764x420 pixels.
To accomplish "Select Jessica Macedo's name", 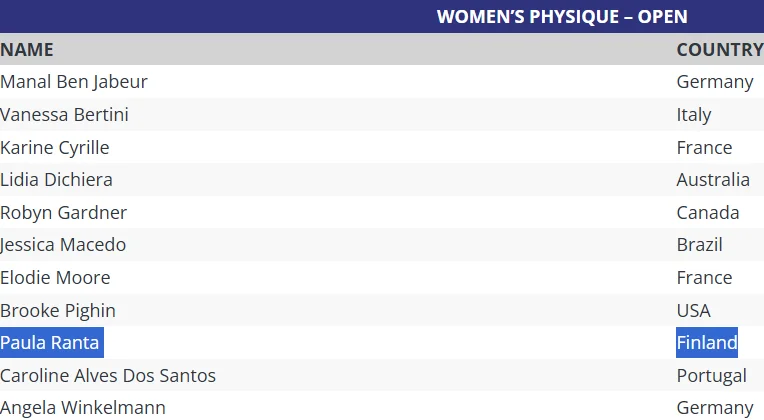I will click(63, 245).
